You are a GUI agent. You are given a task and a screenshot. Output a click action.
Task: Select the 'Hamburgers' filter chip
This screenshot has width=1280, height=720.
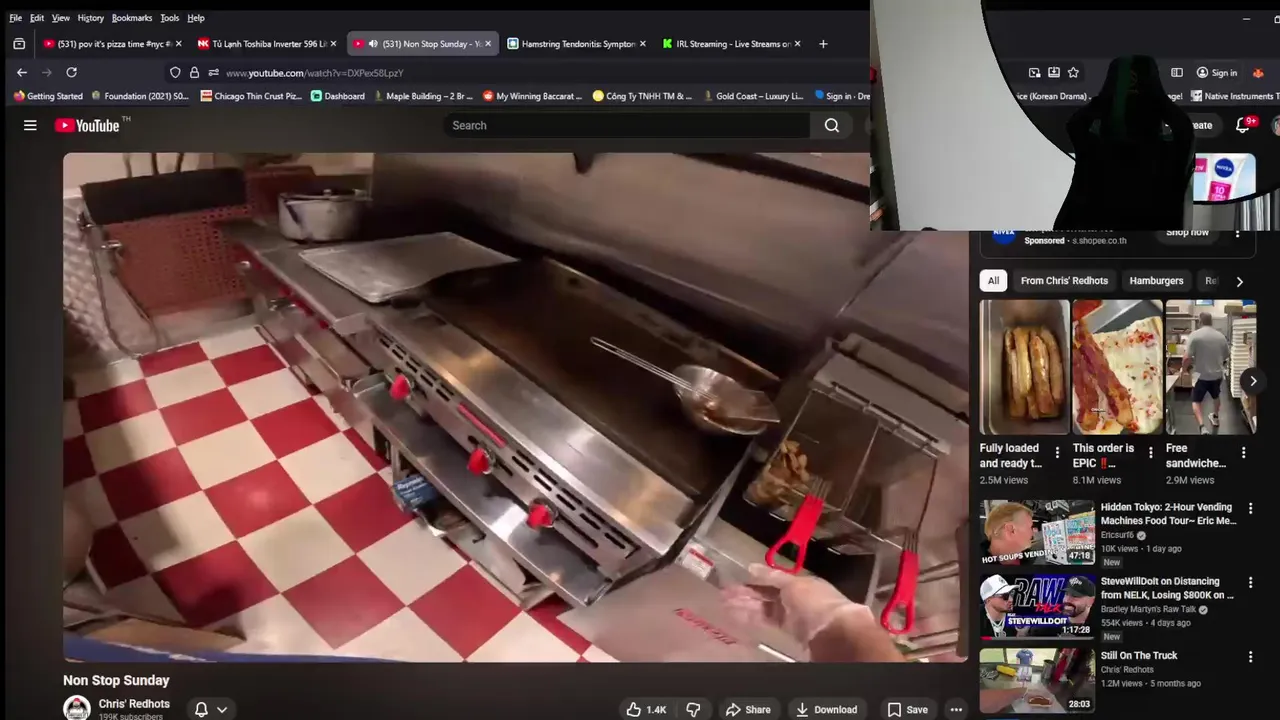pos(1156,281)
